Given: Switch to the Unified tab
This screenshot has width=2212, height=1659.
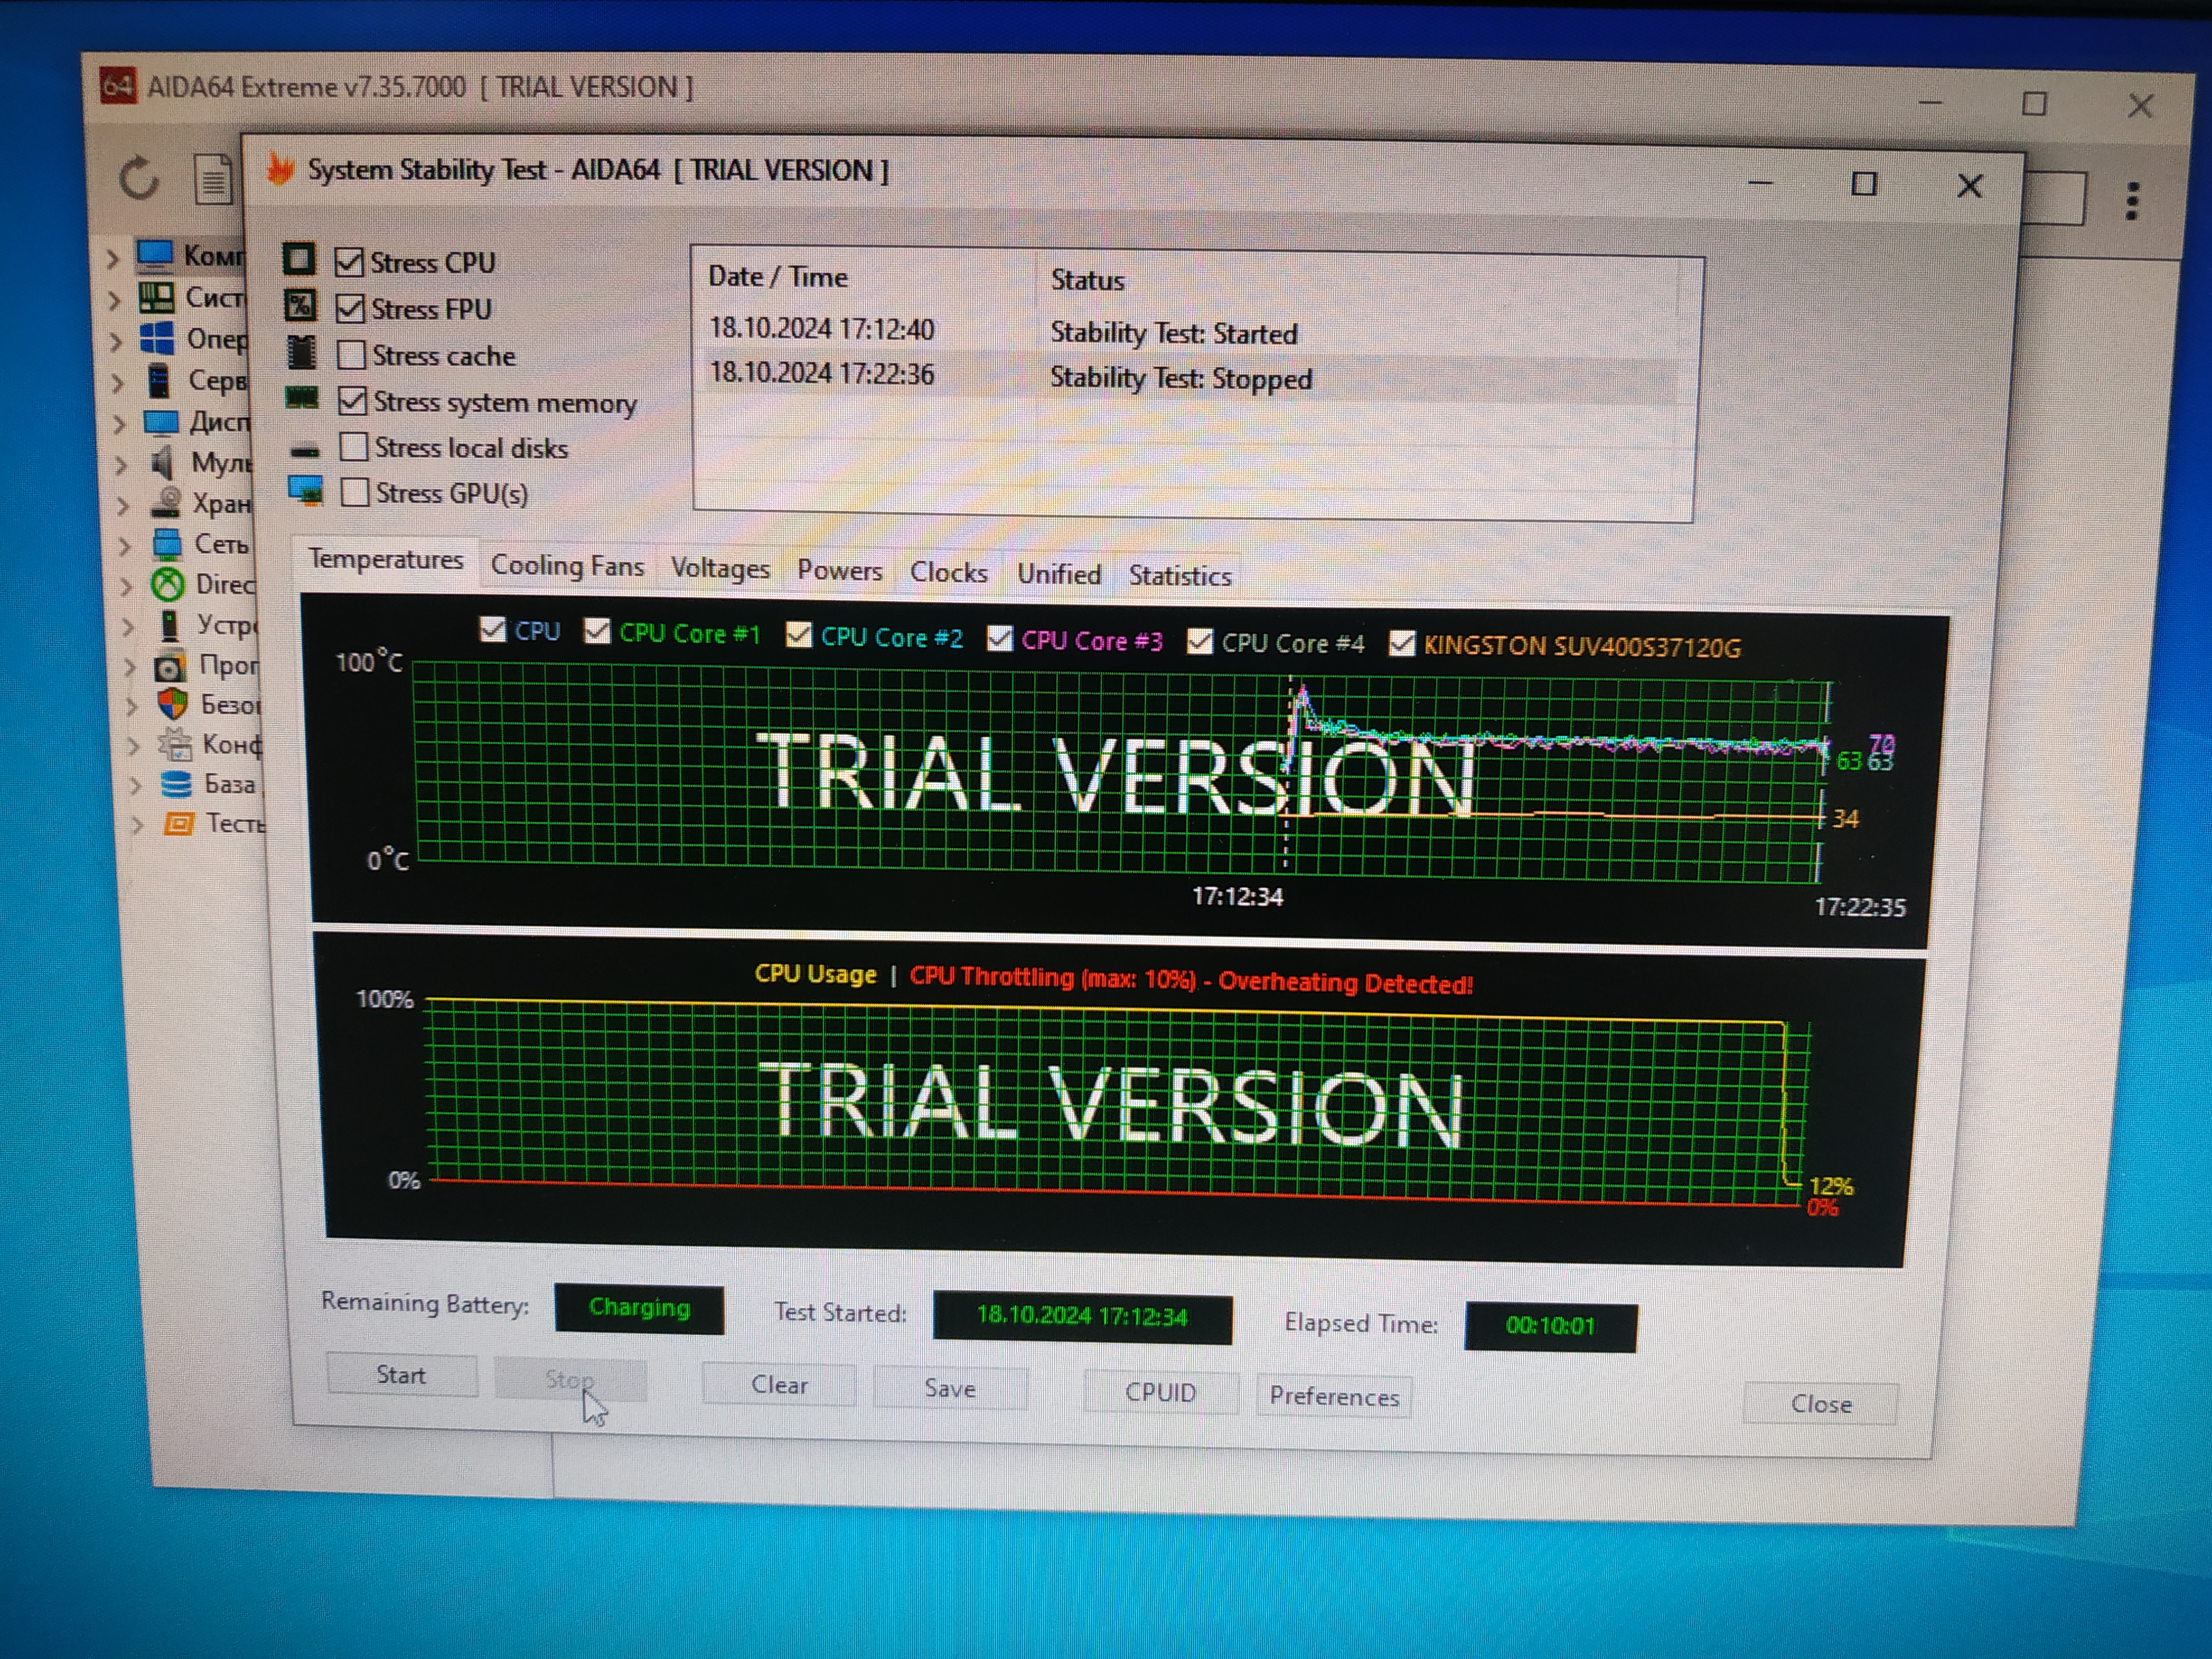Looking at the screenshot, I should point(1059,574).
